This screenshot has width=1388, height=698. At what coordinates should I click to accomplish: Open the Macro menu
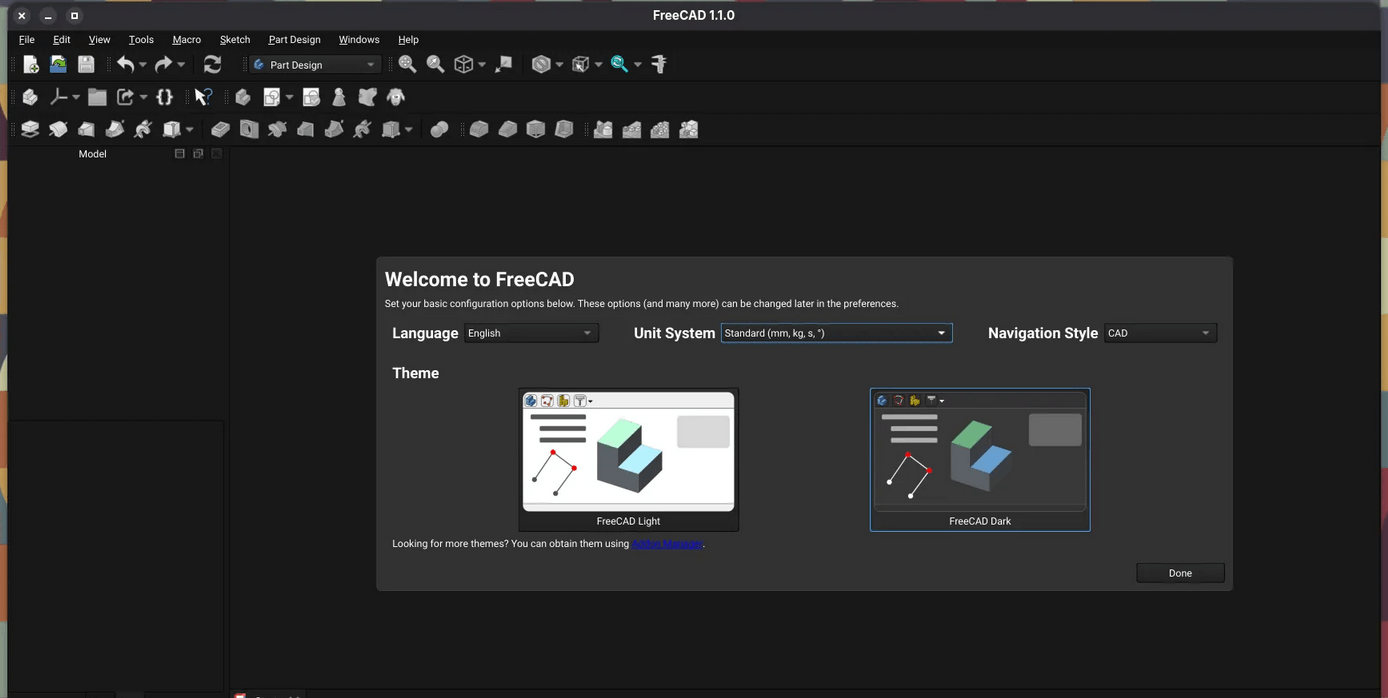point(186,40)
